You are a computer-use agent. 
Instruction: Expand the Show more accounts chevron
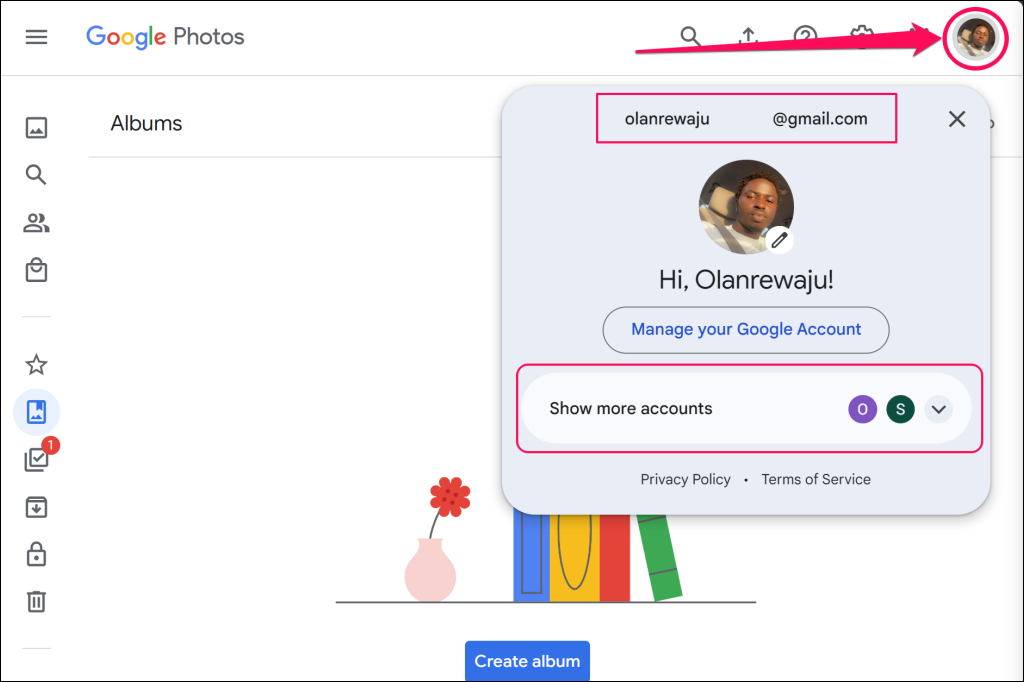(x=938, y=409)
